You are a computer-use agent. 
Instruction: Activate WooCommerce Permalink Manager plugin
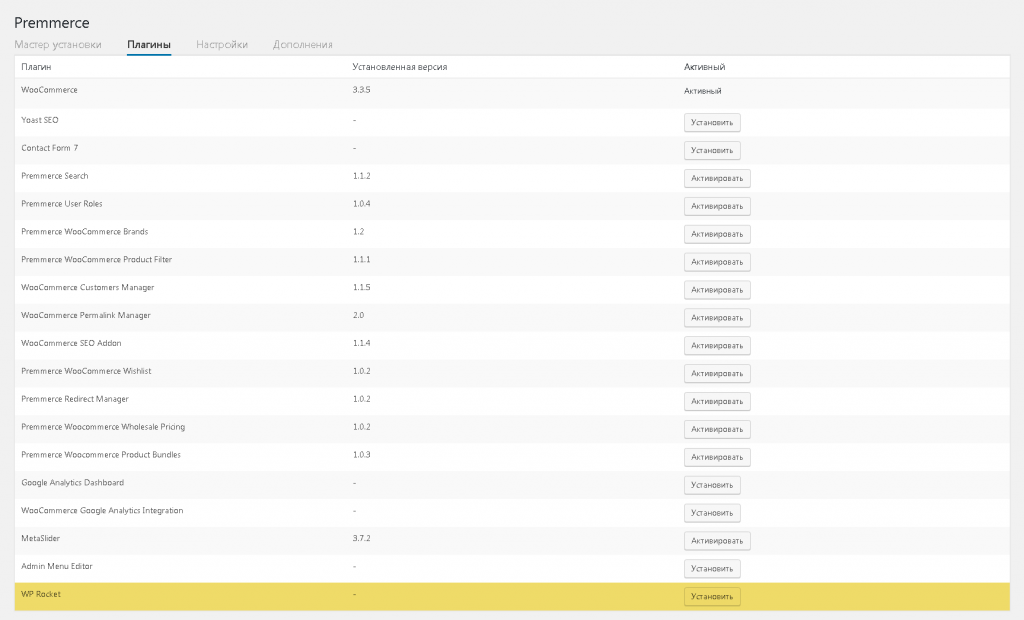717,318
